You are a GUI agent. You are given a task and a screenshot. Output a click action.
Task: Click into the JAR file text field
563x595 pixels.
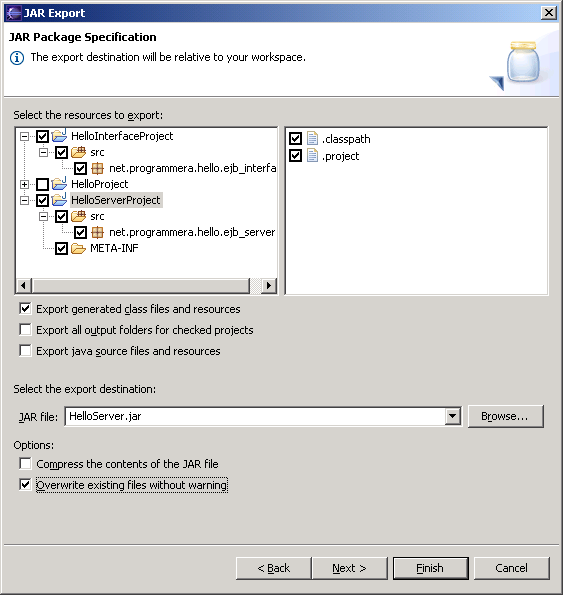(255, 417)
